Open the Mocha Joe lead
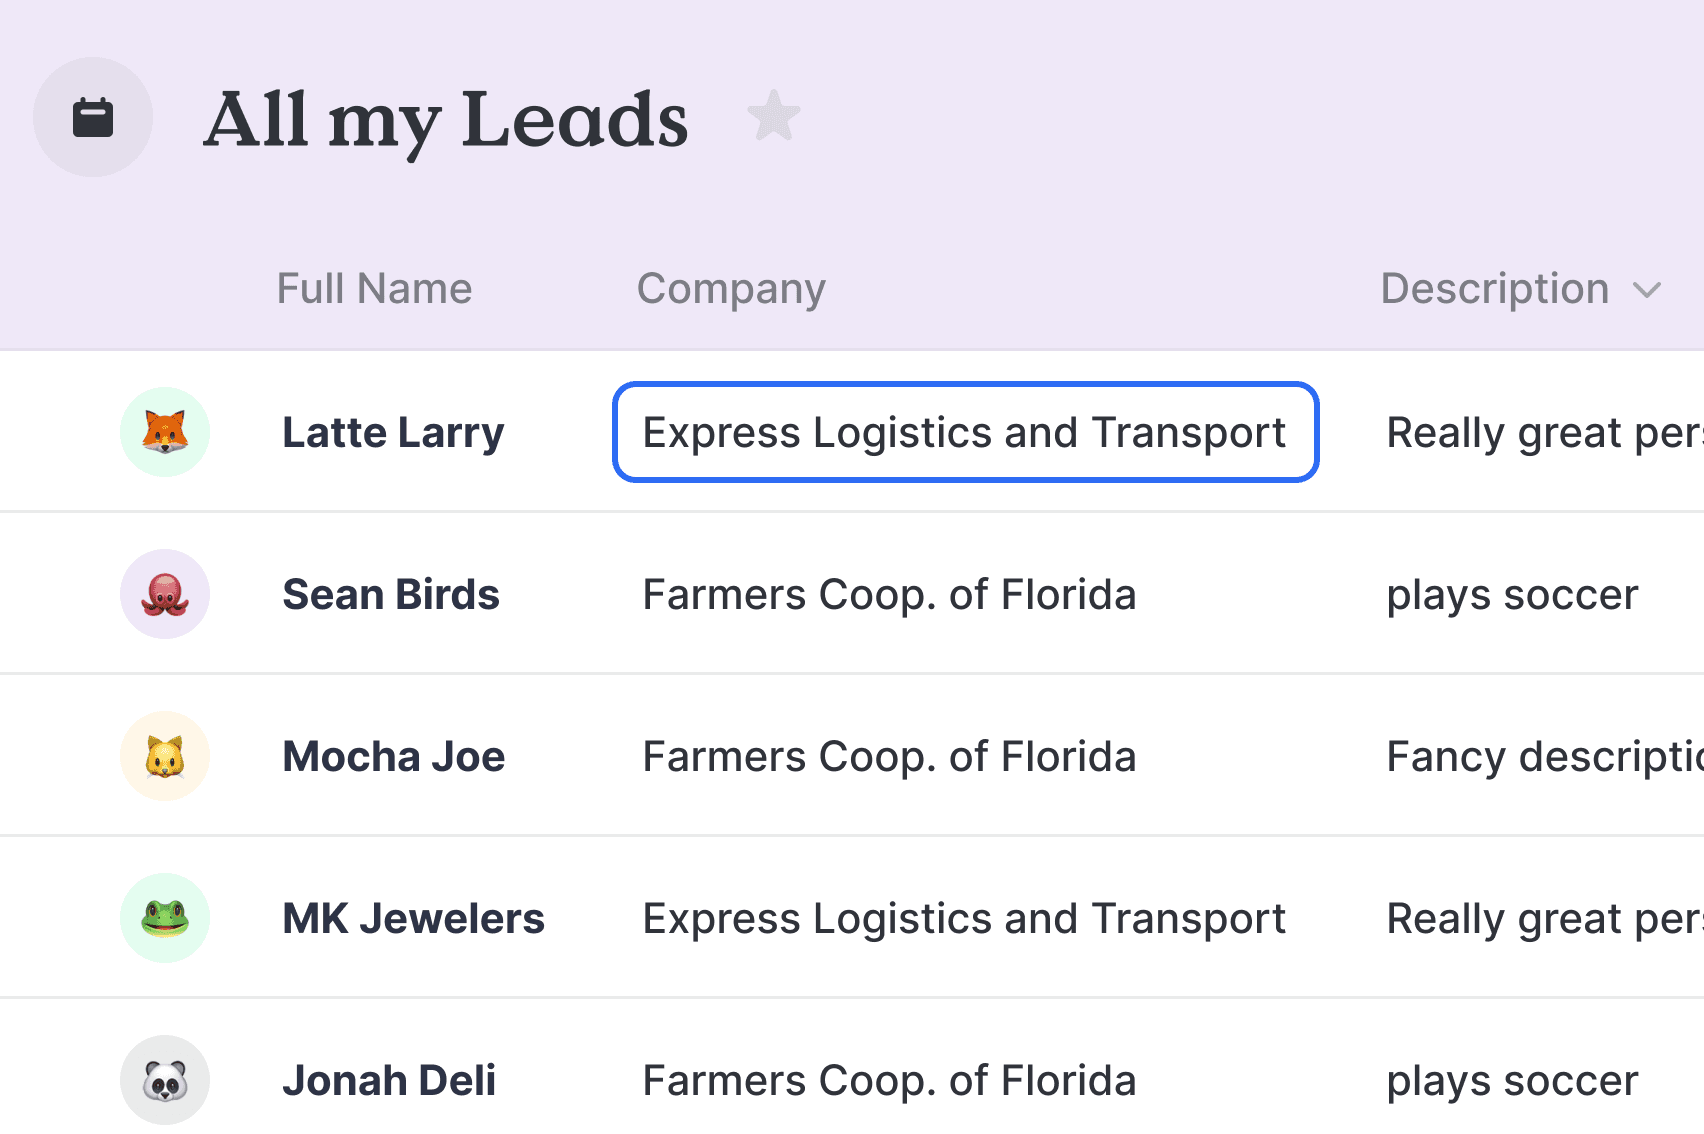This screenshot has height=1134, width=1704. 394,757
